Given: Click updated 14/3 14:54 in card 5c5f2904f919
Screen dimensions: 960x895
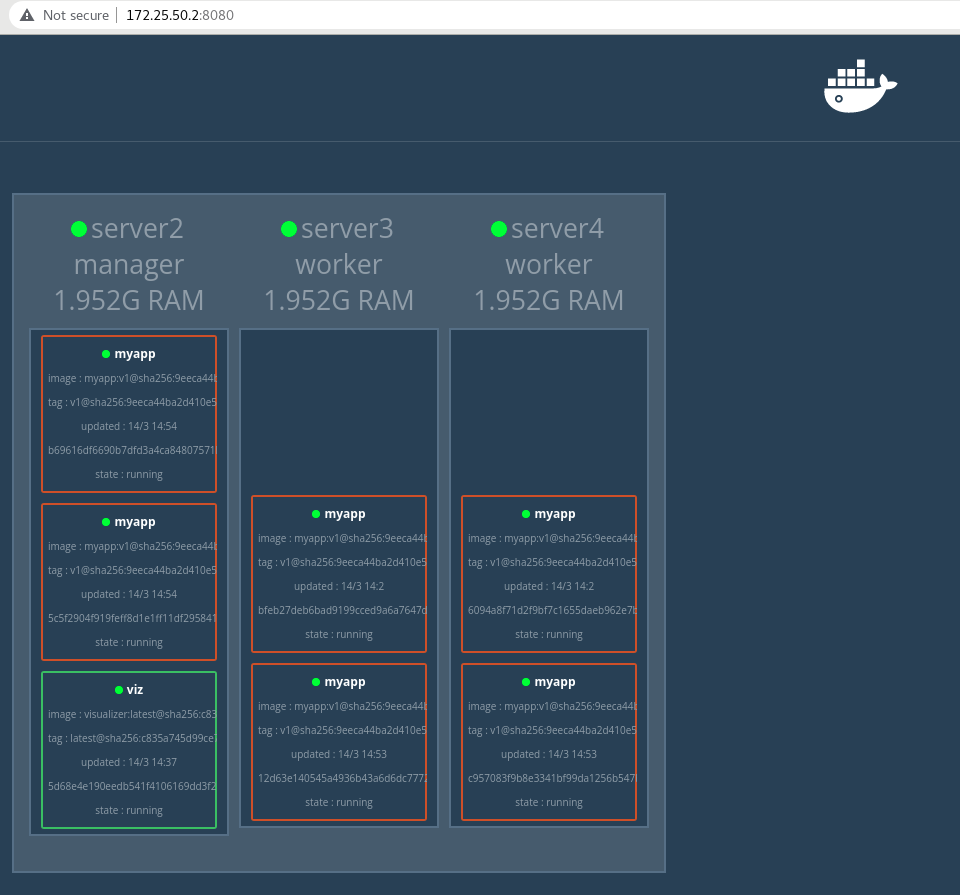Looking at the screenshot, I should point(129,594).
